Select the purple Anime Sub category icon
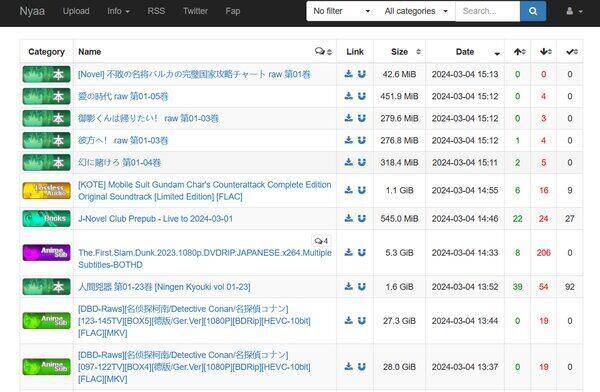The image size is (600, 392). [46, 252]
